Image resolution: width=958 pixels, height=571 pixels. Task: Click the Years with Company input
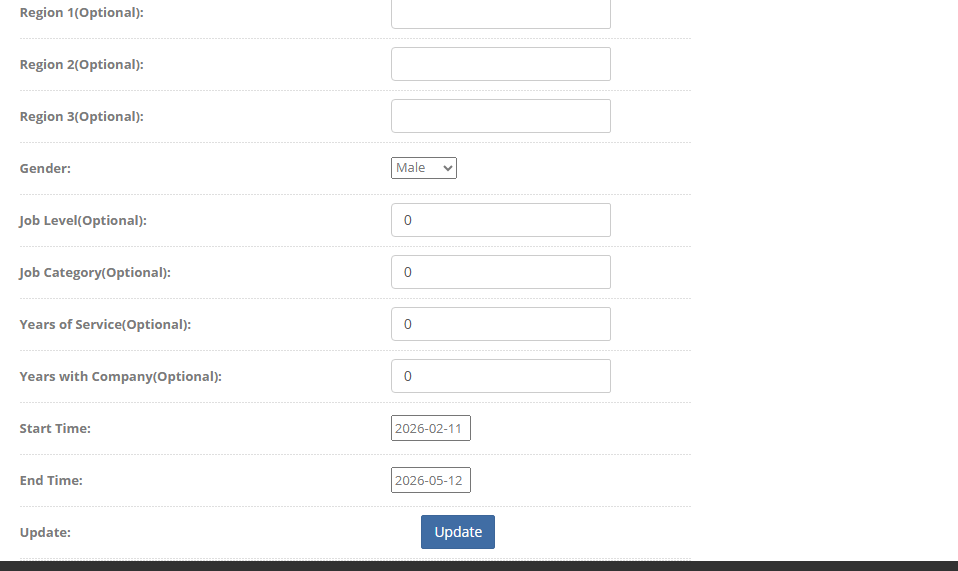pos(500,376)
